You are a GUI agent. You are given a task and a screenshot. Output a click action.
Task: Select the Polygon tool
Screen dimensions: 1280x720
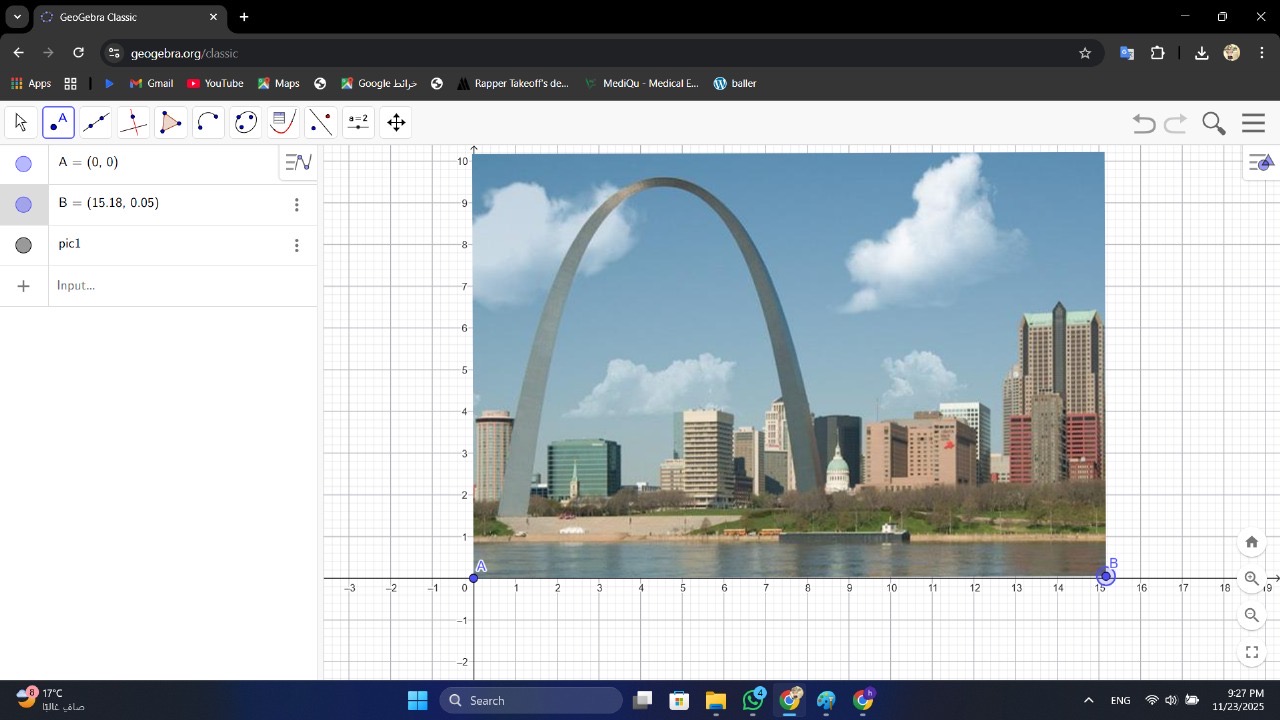click(171, 122)
